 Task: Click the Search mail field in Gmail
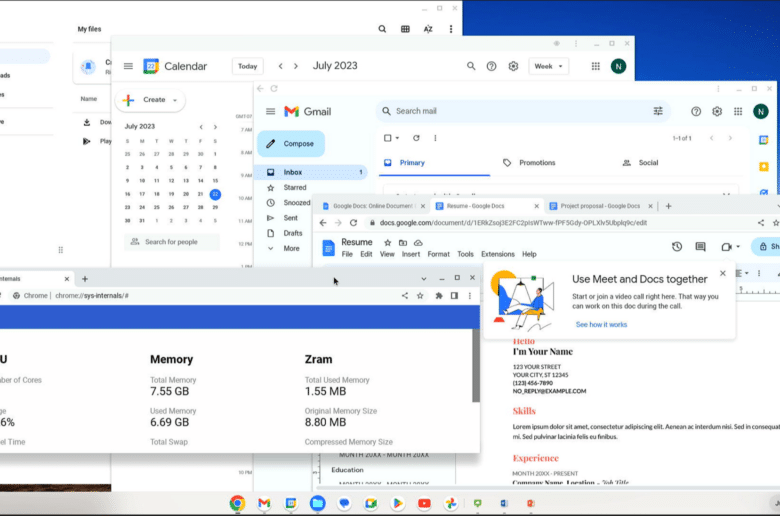(x=522, y=111)
